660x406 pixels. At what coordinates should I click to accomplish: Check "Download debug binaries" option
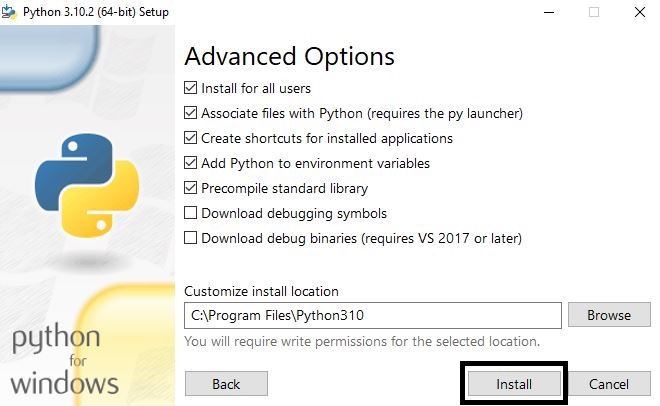click(x=190, y=238)
